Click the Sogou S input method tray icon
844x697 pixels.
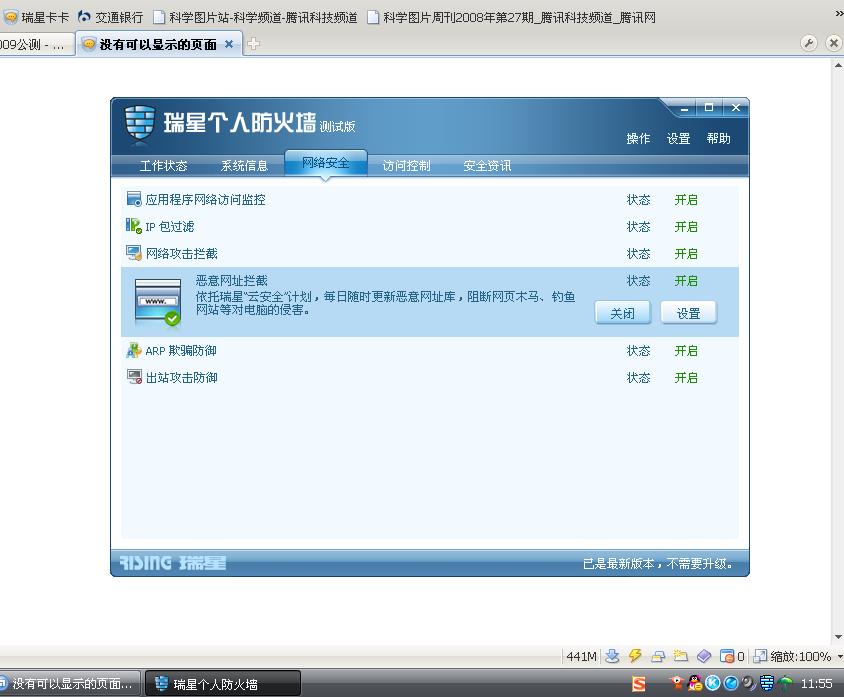coord(638,684)
